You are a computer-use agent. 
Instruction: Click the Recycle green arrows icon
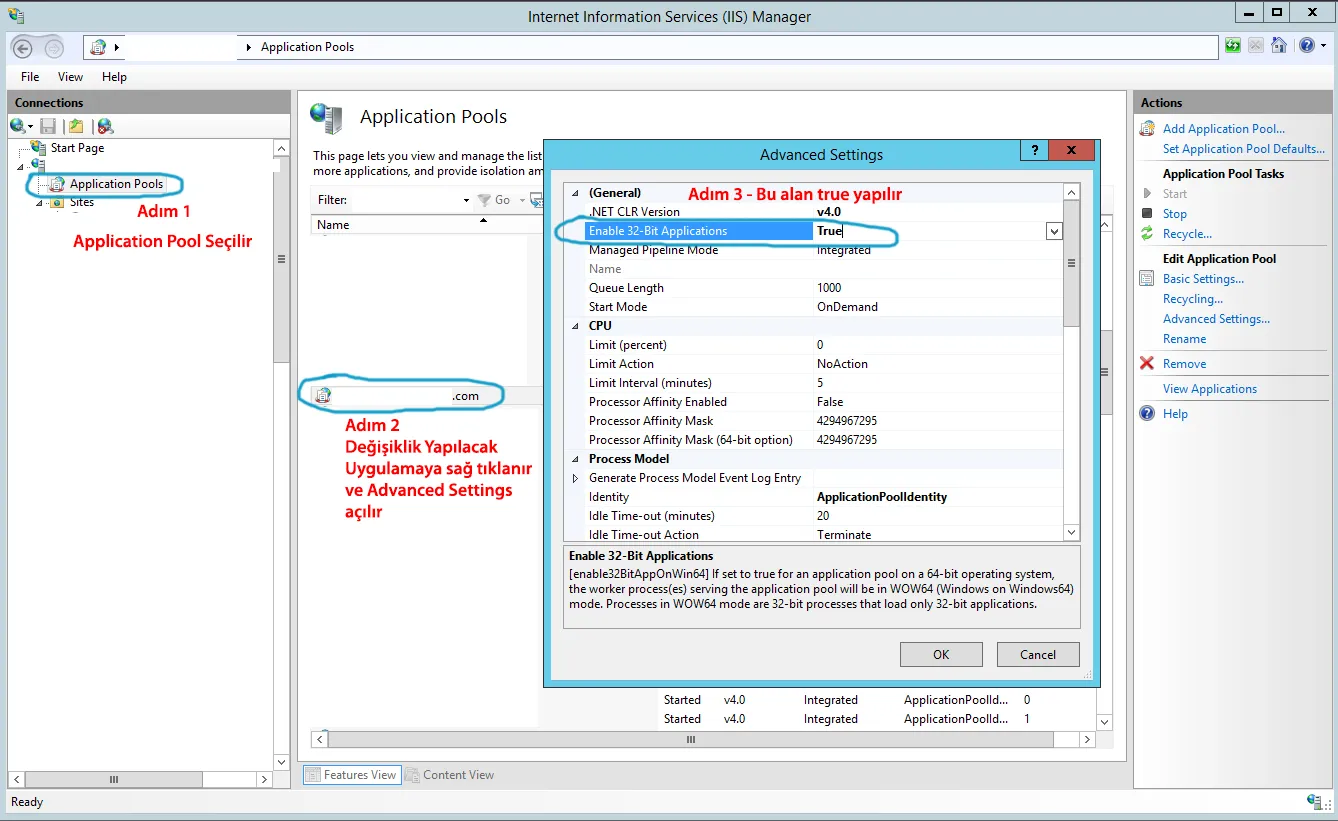pos(1147,234)
